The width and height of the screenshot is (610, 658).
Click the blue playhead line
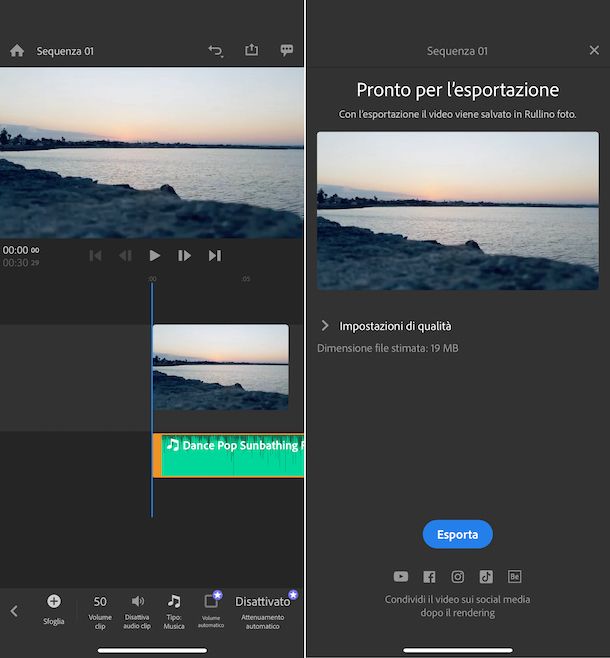point(152,399)
